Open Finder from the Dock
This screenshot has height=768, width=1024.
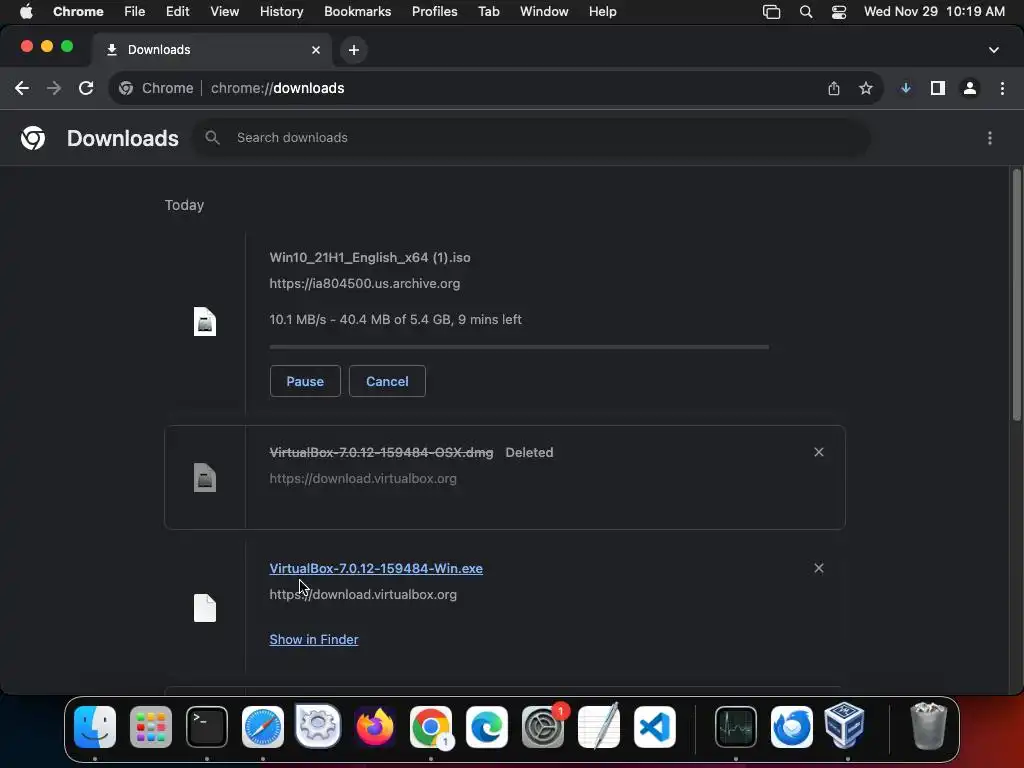tap(95, 727)
